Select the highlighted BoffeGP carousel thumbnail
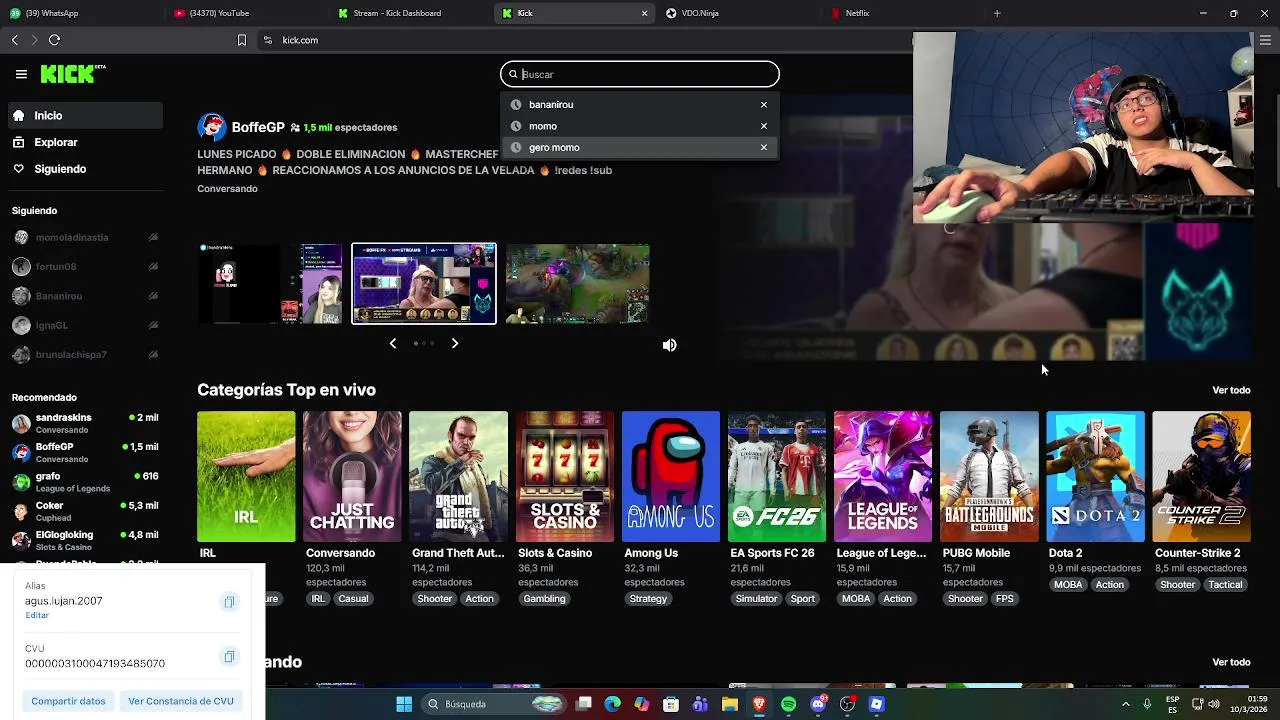 point(424,284)
